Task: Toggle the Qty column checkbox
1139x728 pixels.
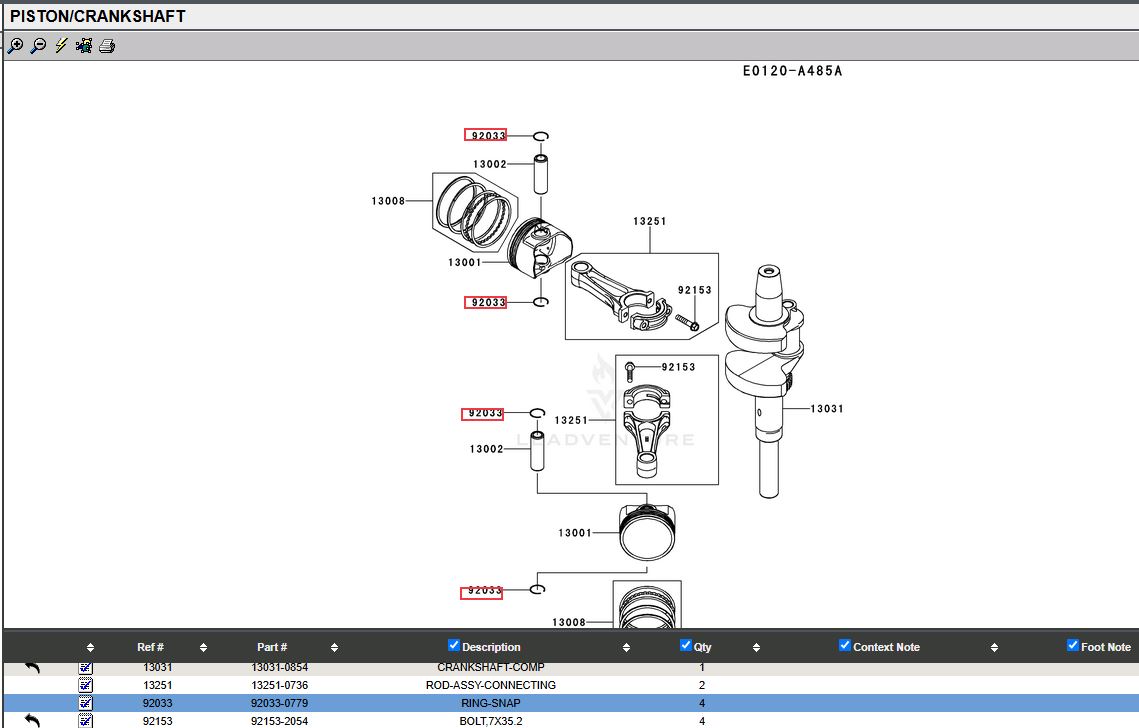Action: click(686, 645)
